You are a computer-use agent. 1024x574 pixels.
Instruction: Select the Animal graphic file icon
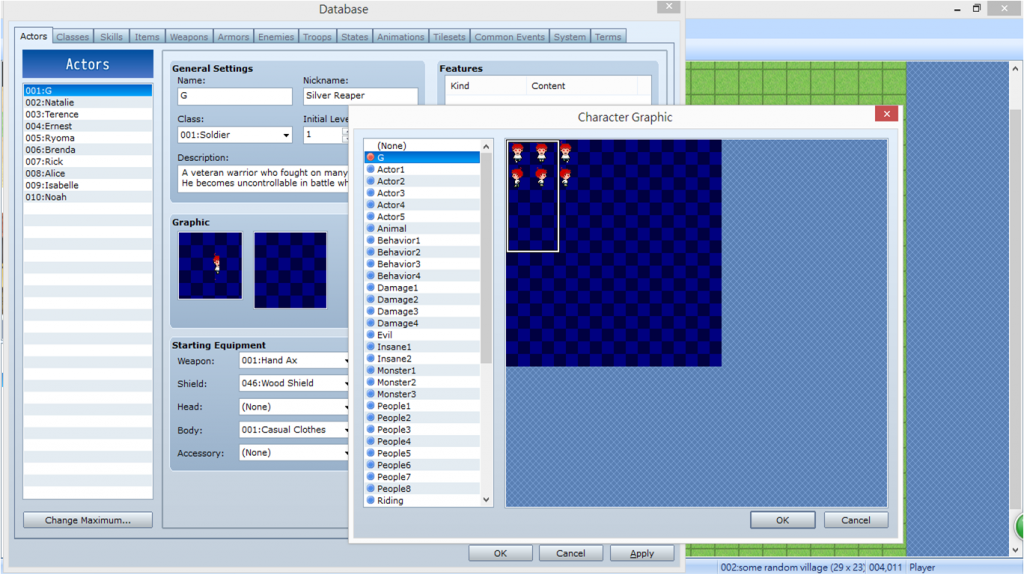(371, 229)
